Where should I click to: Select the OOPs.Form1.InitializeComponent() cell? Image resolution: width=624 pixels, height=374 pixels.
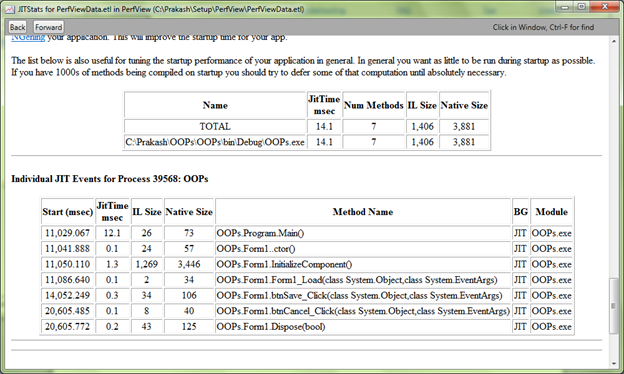(363, 264)
